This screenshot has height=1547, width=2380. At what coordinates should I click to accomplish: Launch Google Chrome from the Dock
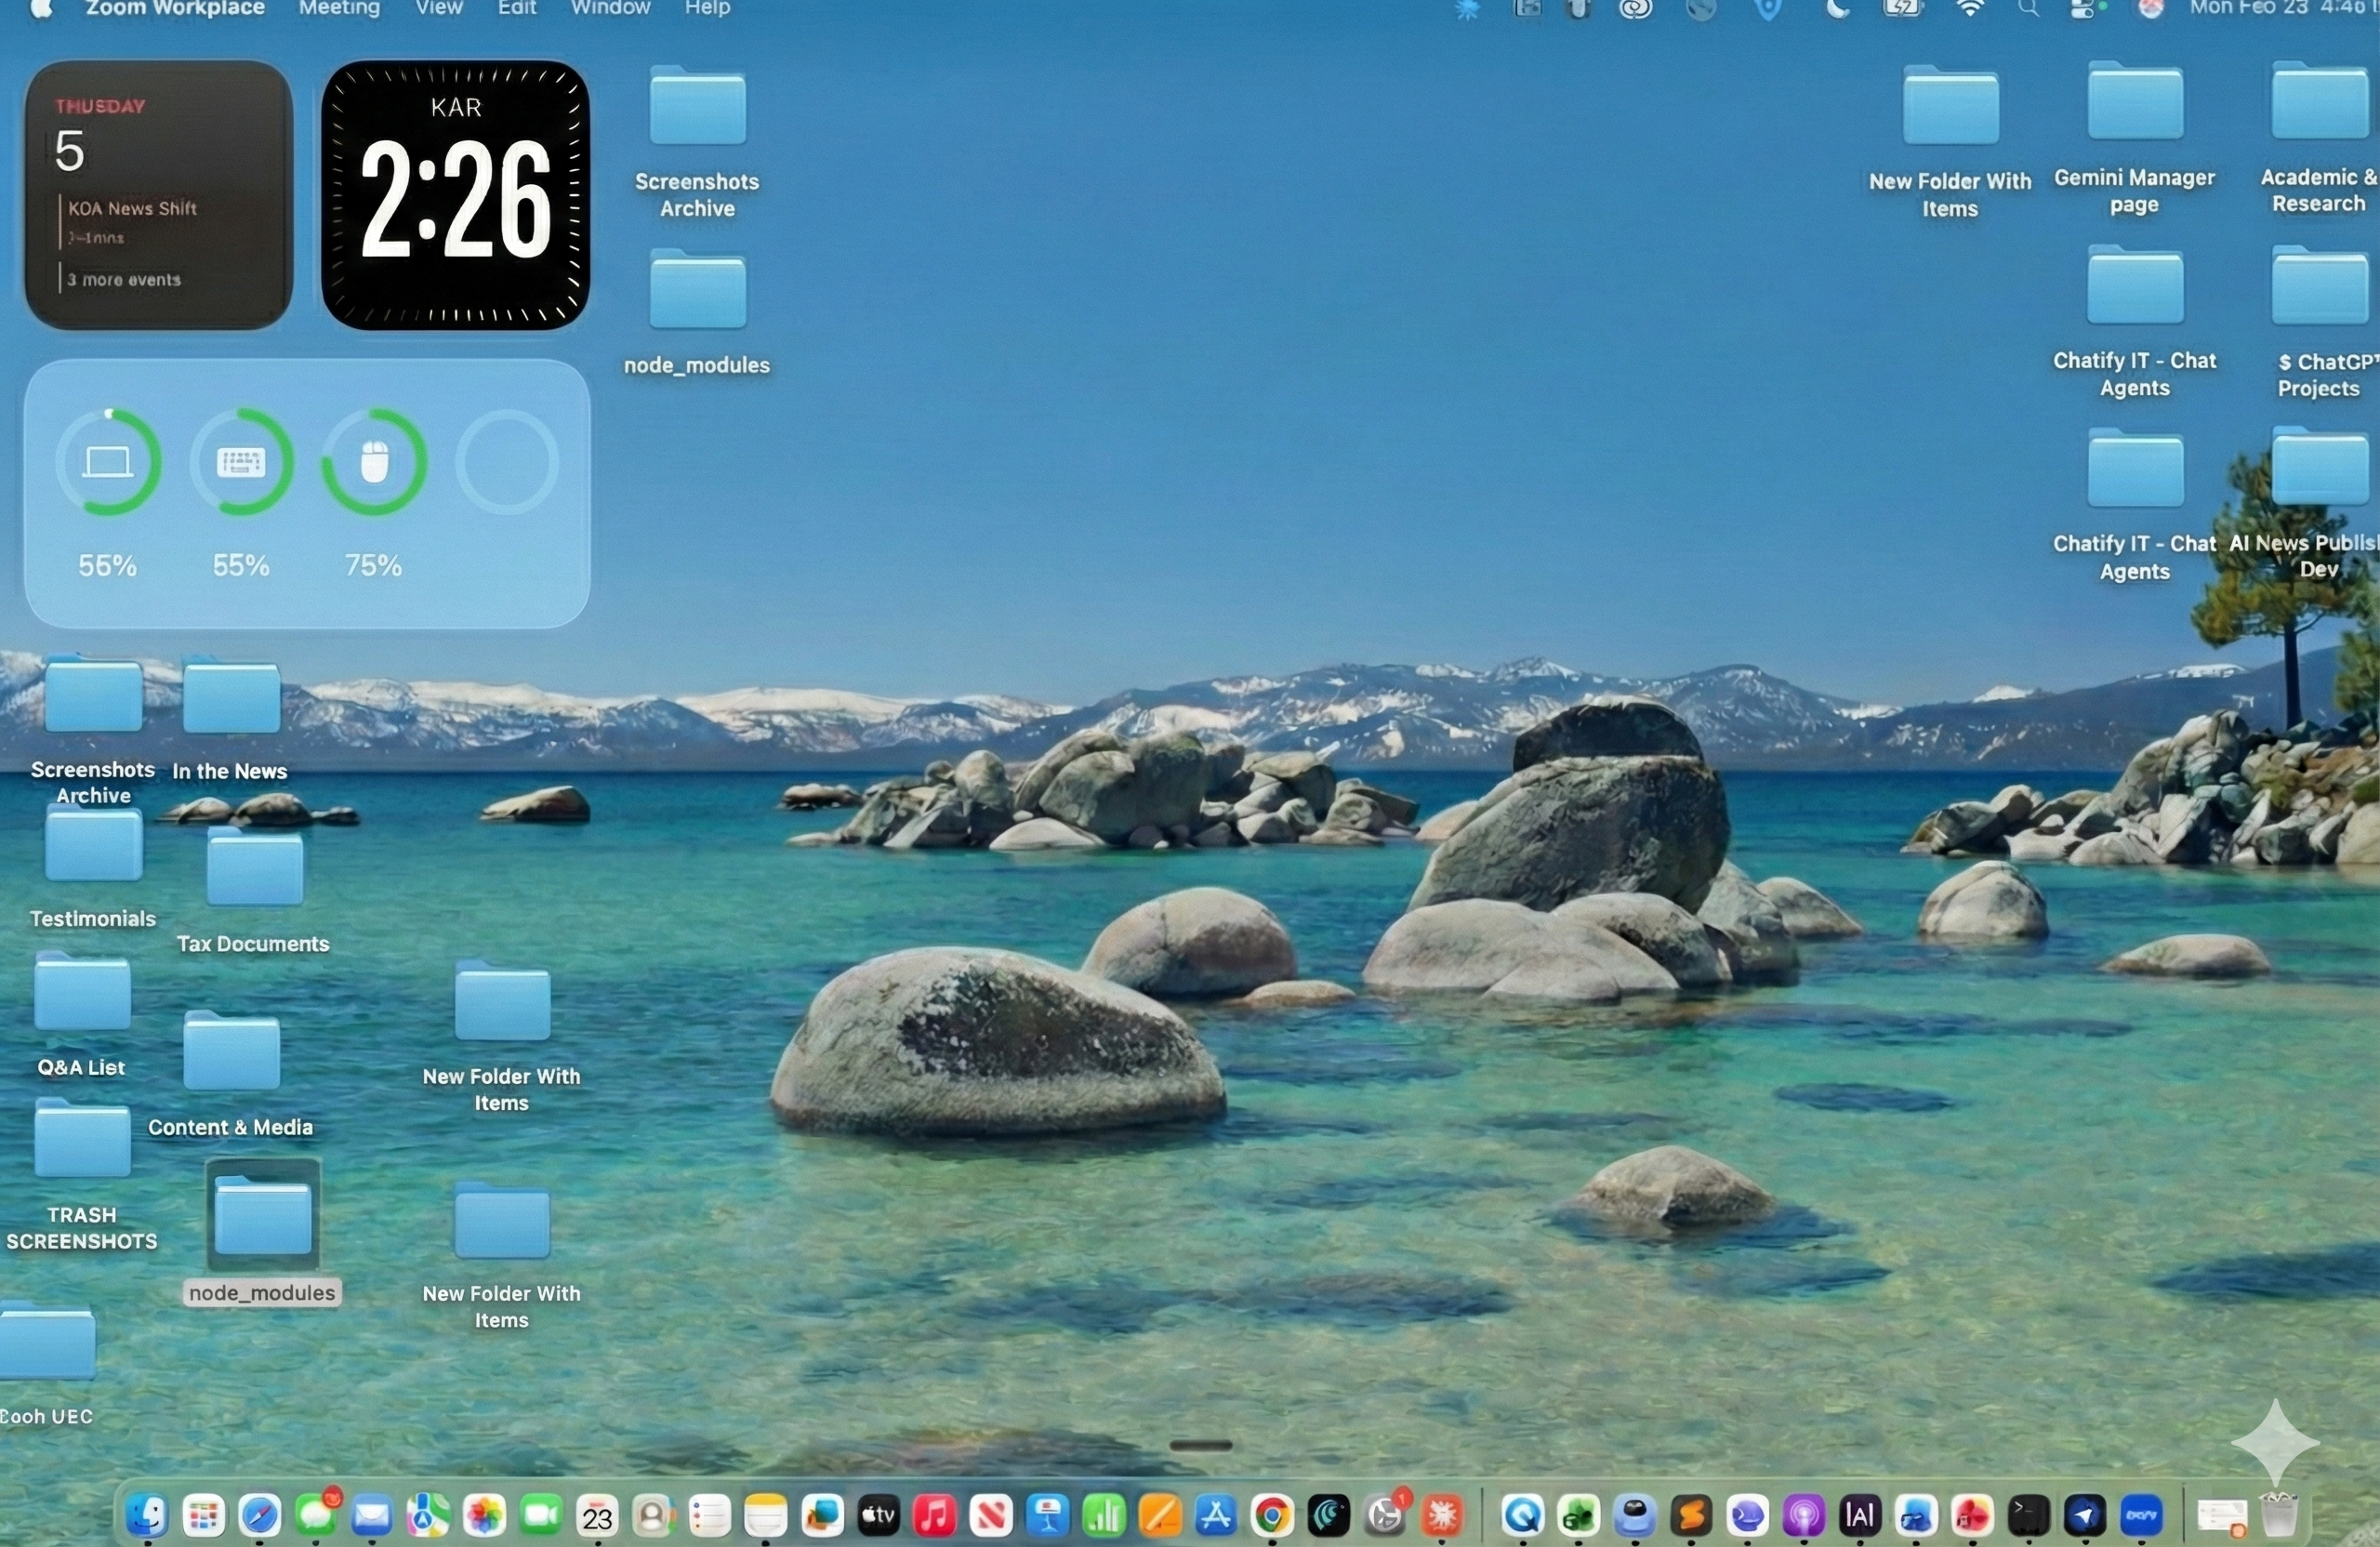(1272, 1515)
